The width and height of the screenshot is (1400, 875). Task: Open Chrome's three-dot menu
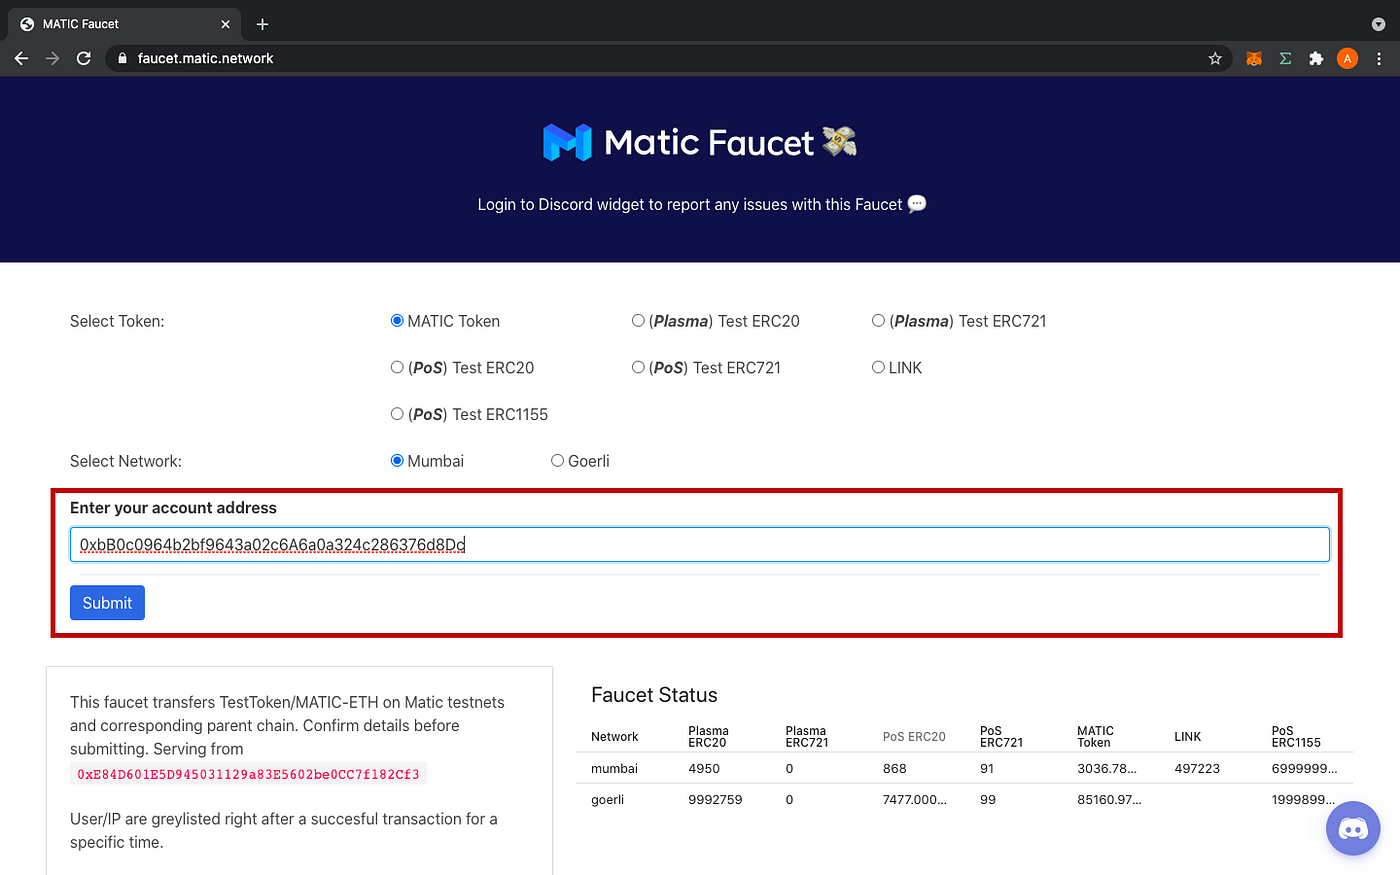coord(1379,58)
